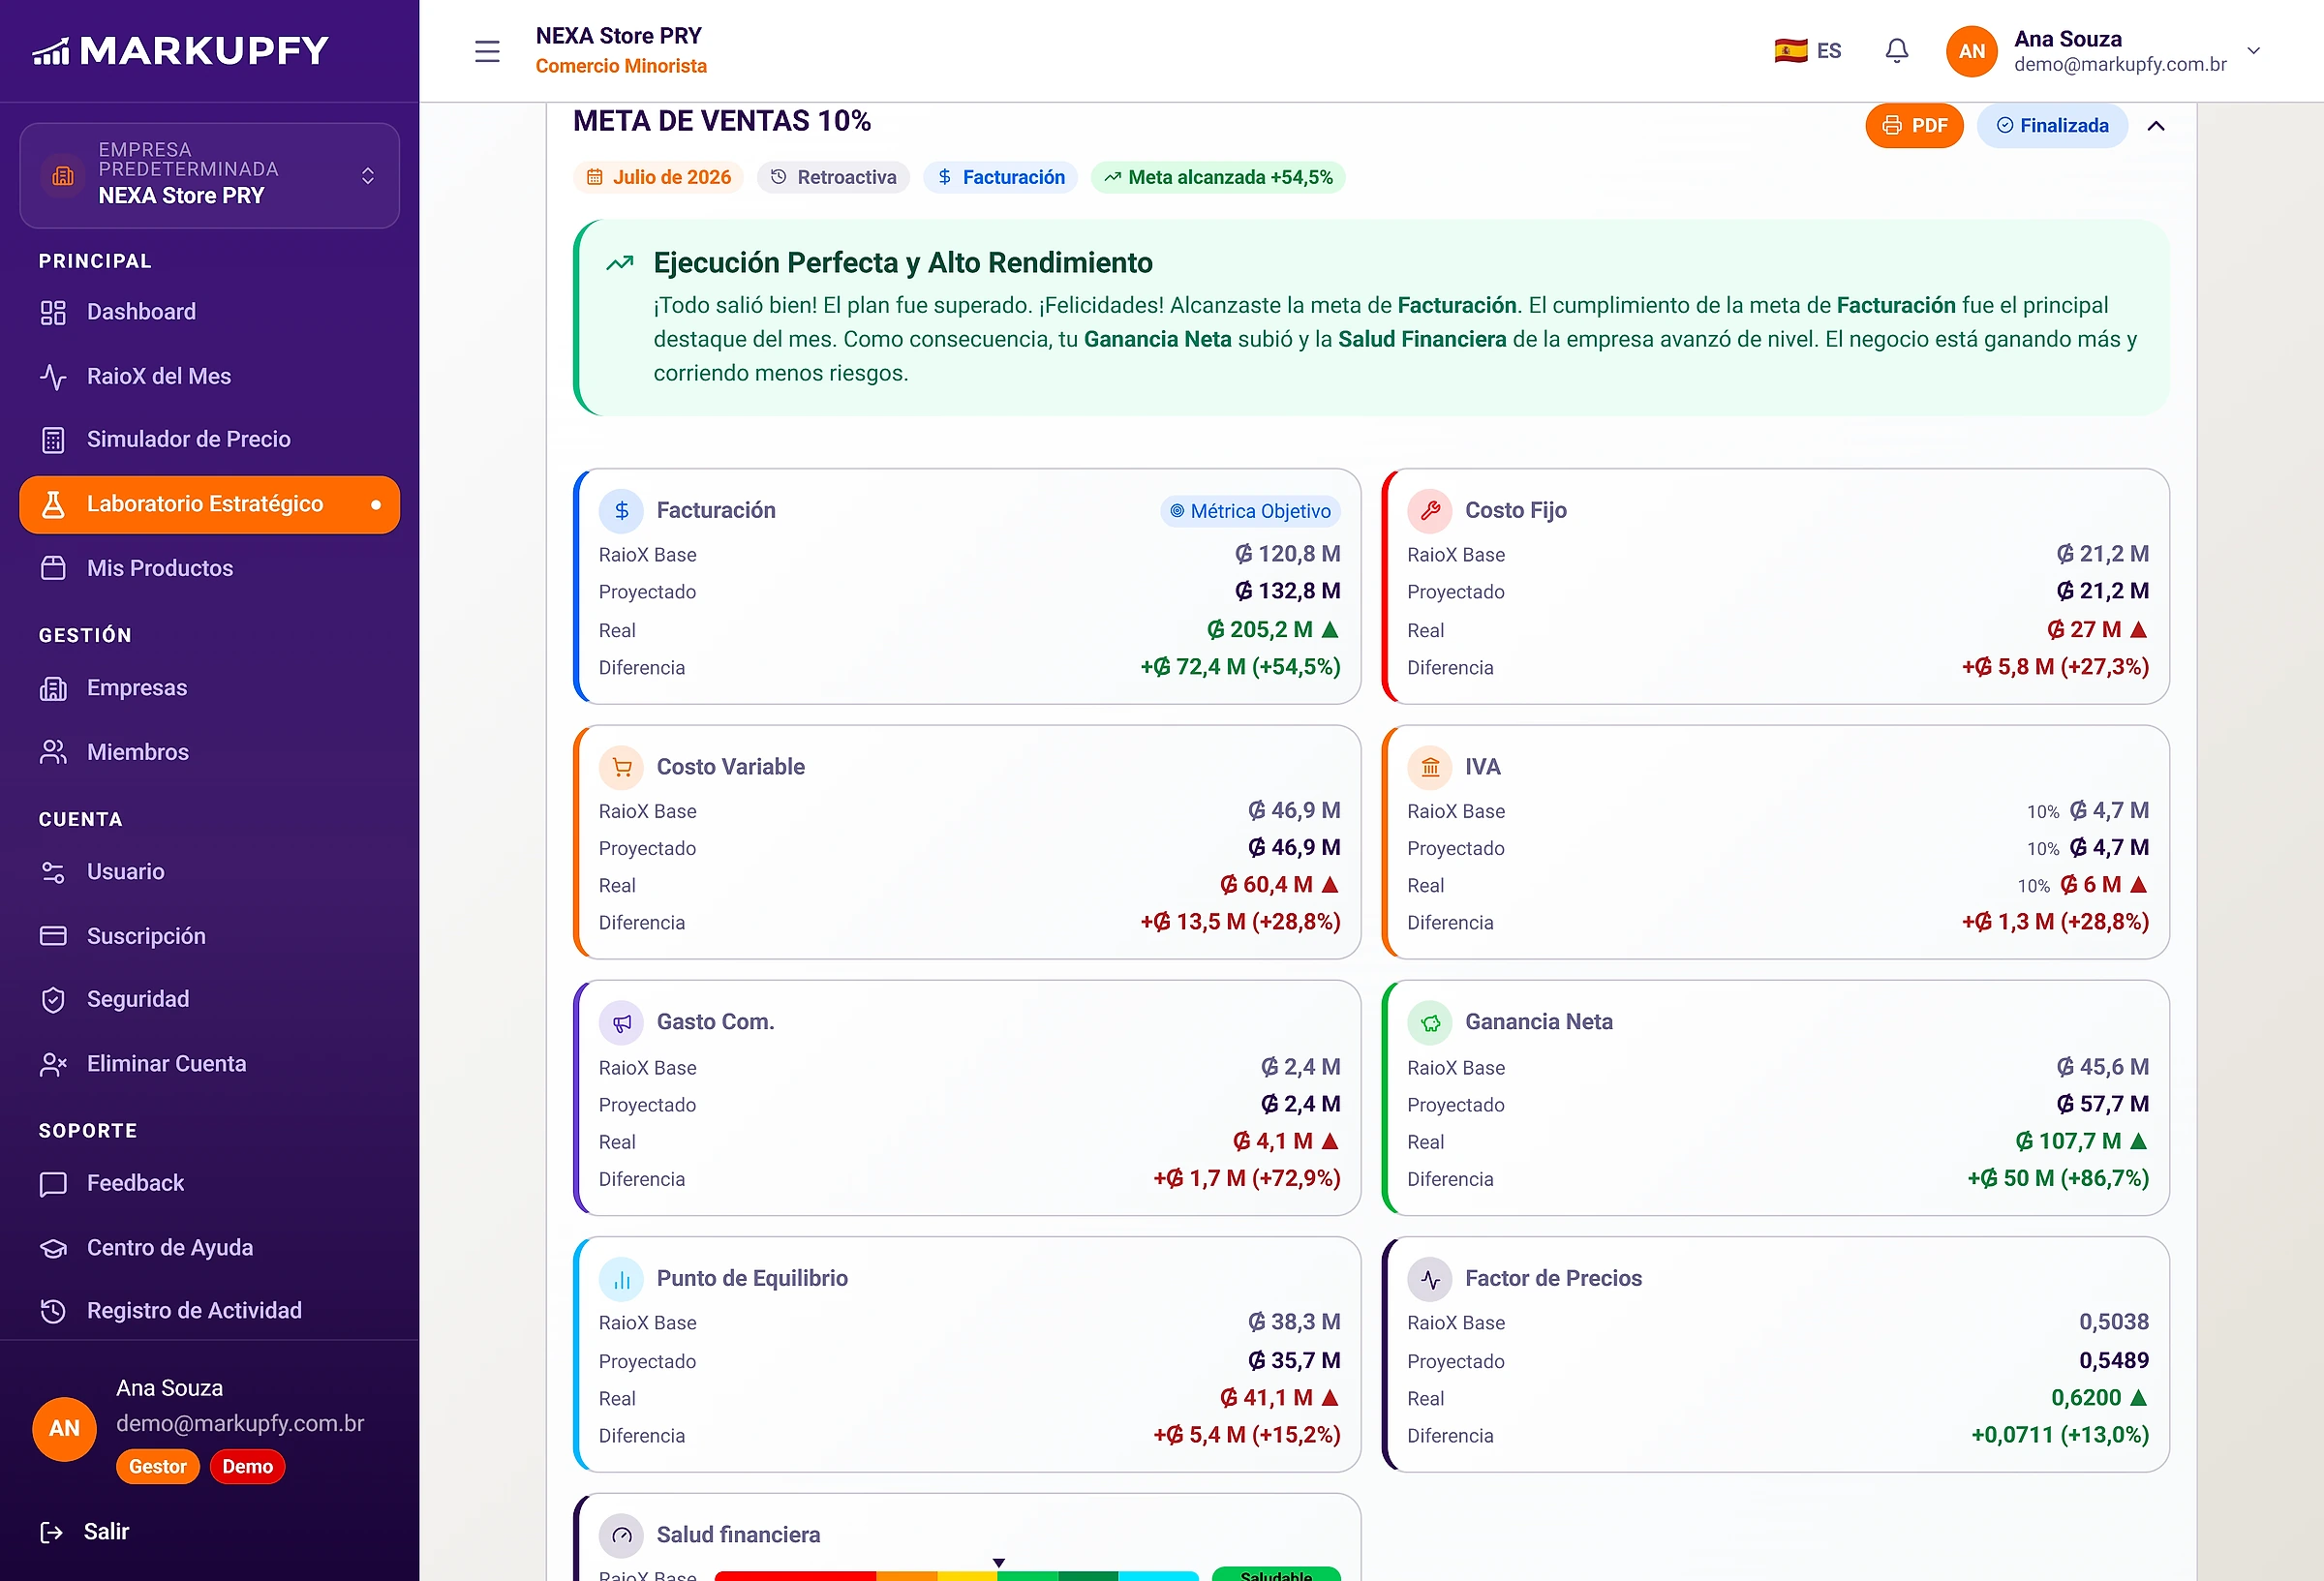Navigate to Empresas
This screenshot has height=1581, width=2324.
(x=209, y=688)
